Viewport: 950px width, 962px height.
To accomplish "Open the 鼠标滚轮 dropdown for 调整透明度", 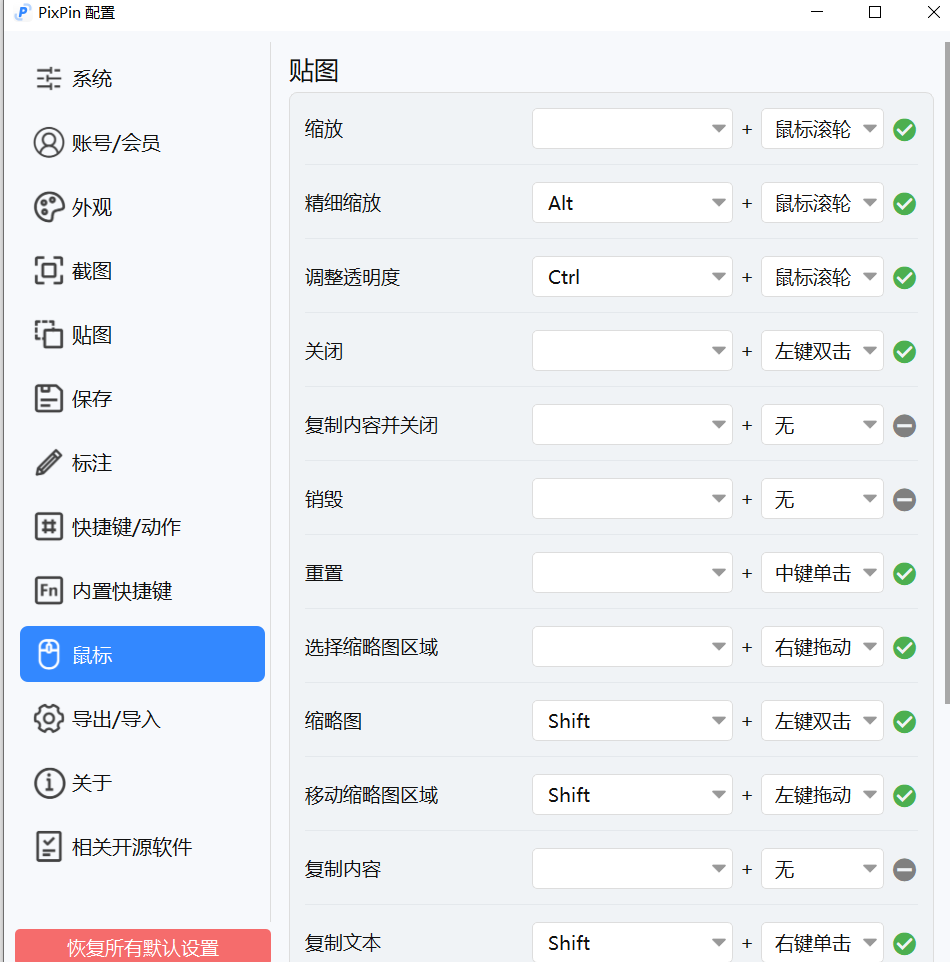I will click(x=822, y=276).
